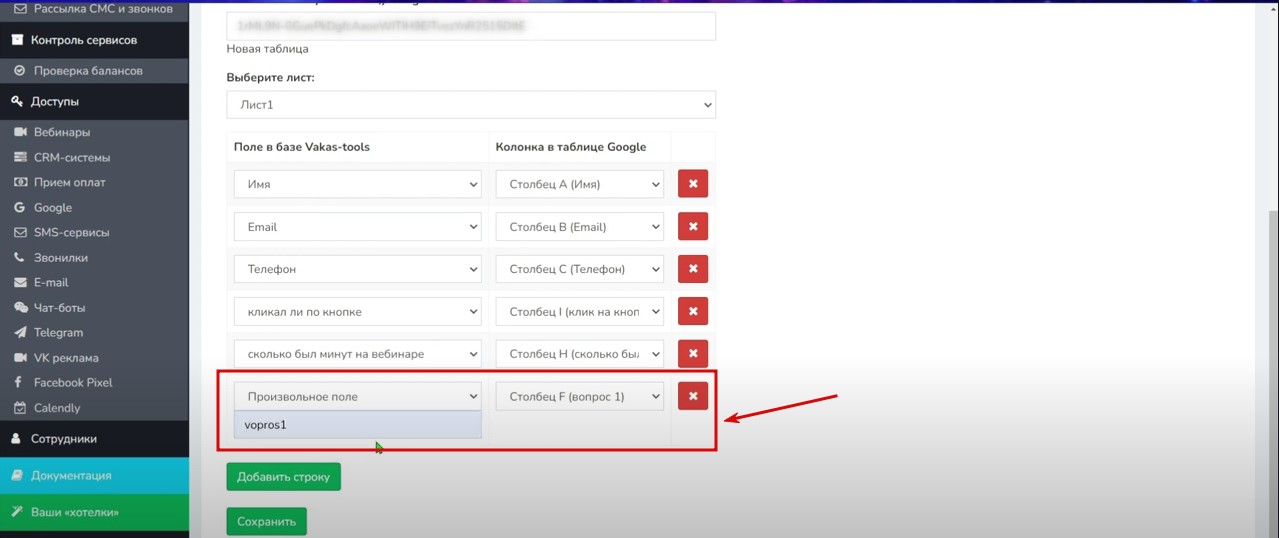Viewport: 1279px width, 538px height.
Task: Go to Проверка балансов menu item
Action: pos(87,71)
